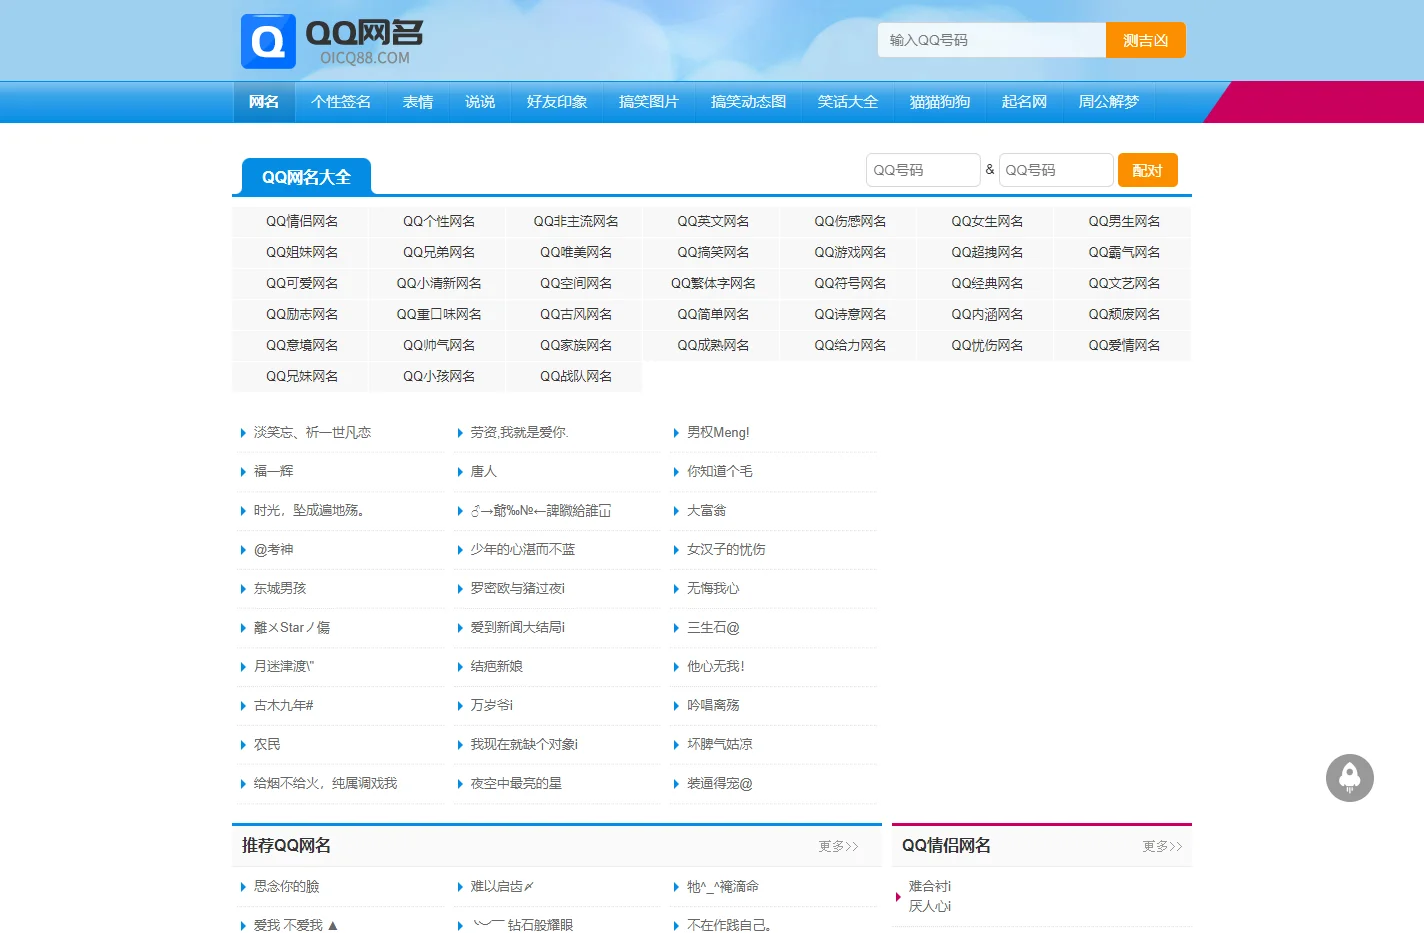Click the name 坏脾气姑凉
This screenshot has height=933, width=1424.
[x=719, y=744]
